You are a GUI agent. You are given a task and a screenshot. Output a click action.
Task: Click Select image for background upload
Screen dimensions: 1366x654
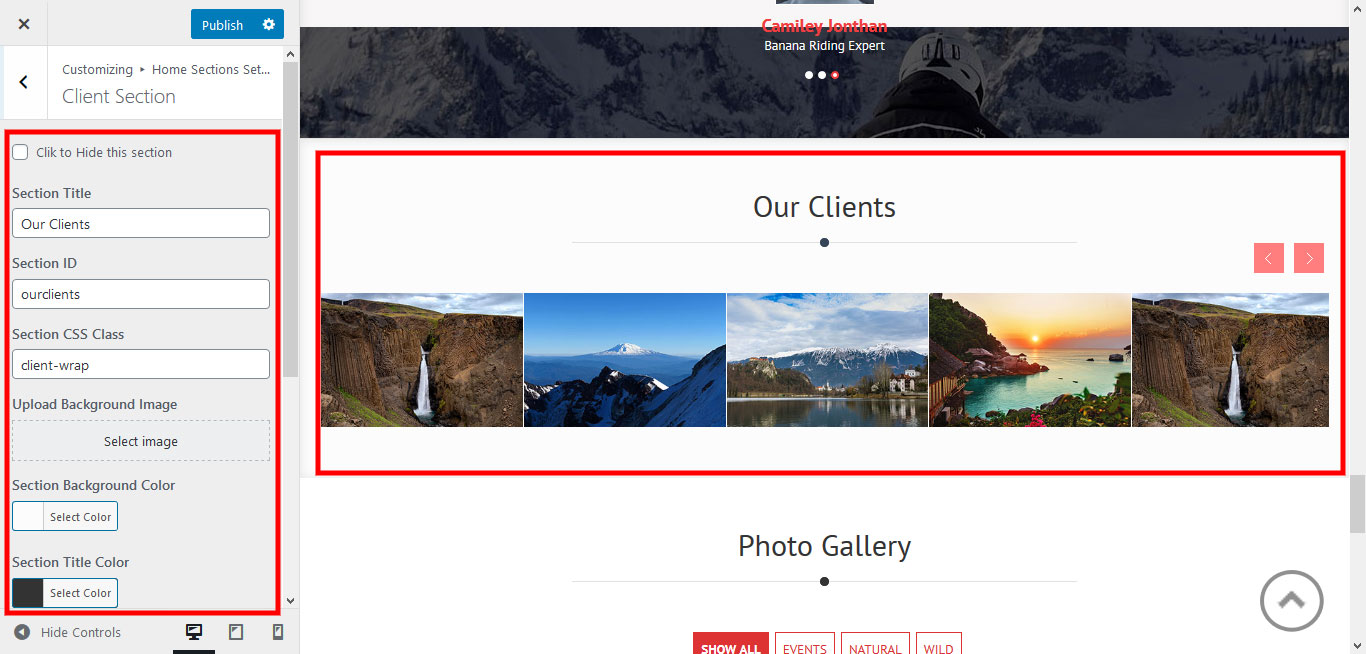tap(141, 441)
